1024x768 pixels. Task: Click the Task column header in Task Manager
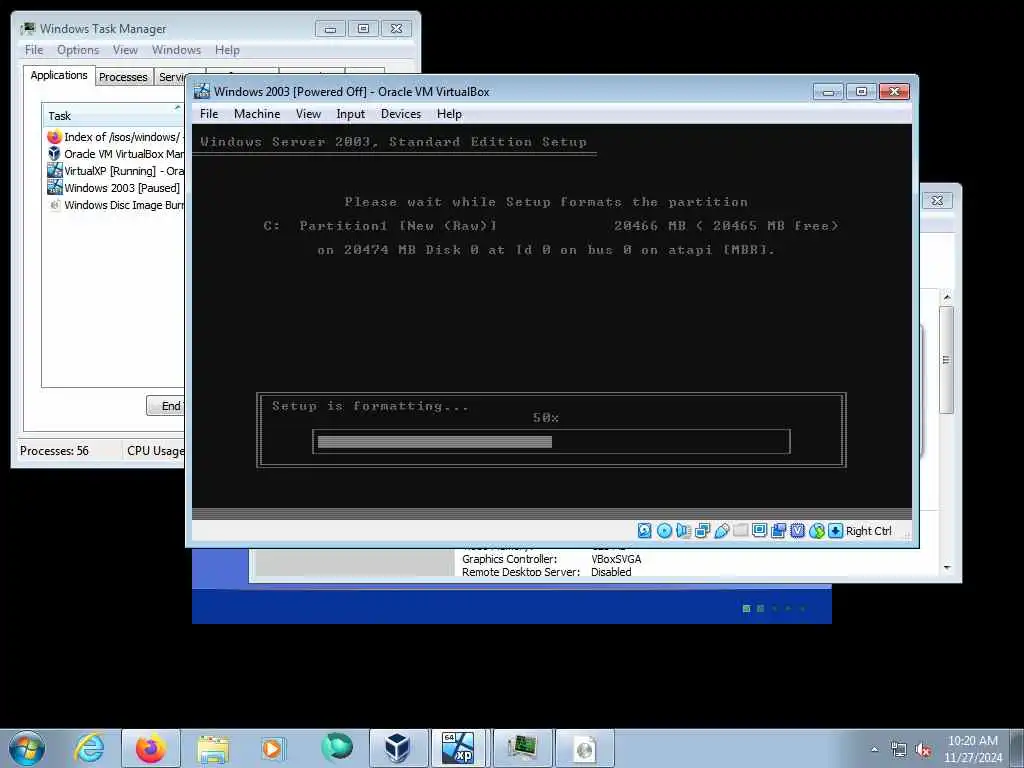pyautogui.click(x=112, y=116)
